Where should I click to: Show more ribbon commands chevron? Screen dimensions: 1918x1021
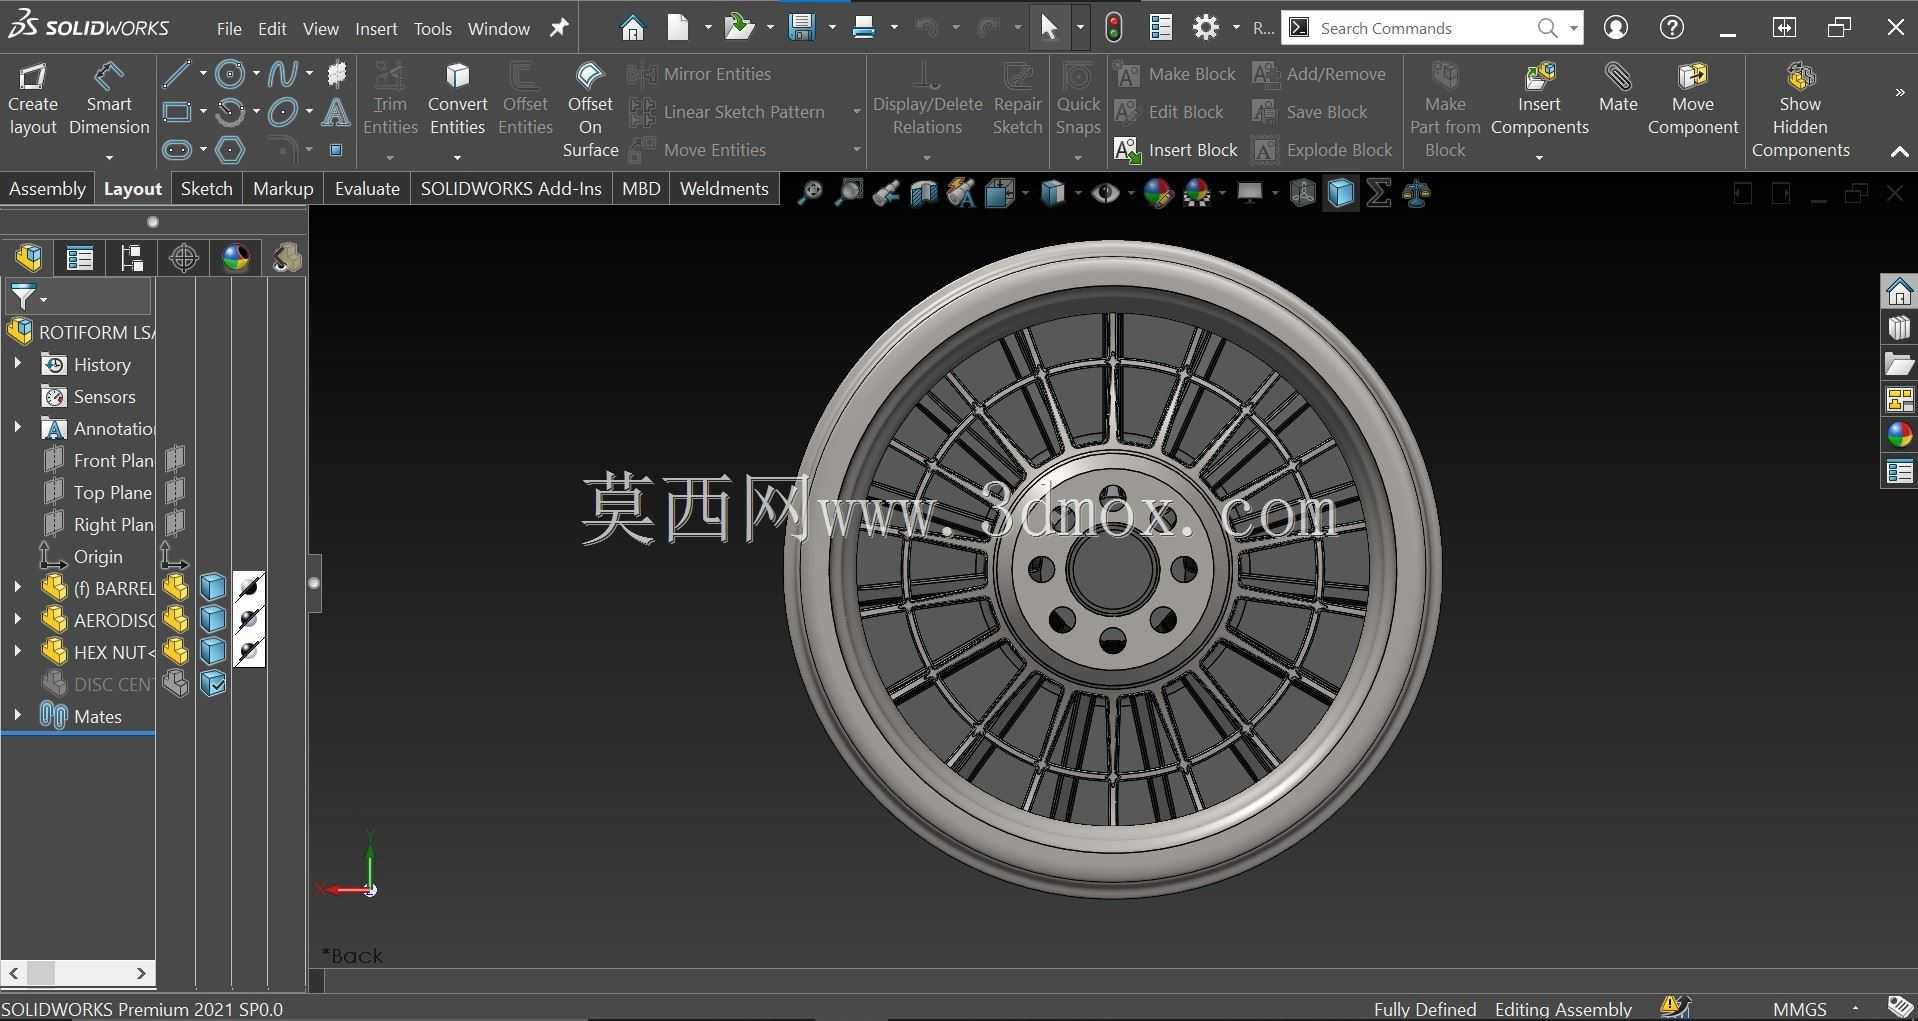[1899, 92]
